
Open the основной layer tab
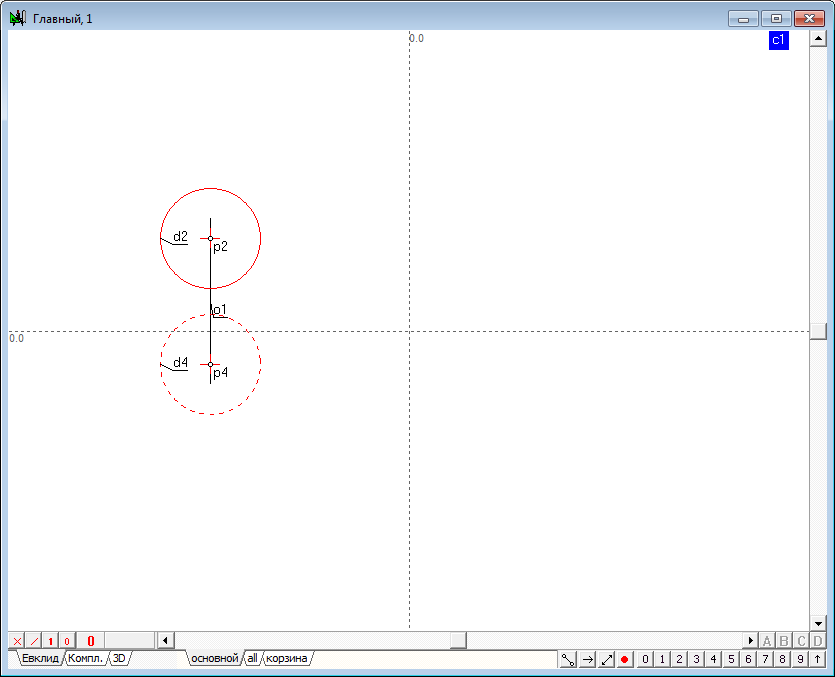215,658
